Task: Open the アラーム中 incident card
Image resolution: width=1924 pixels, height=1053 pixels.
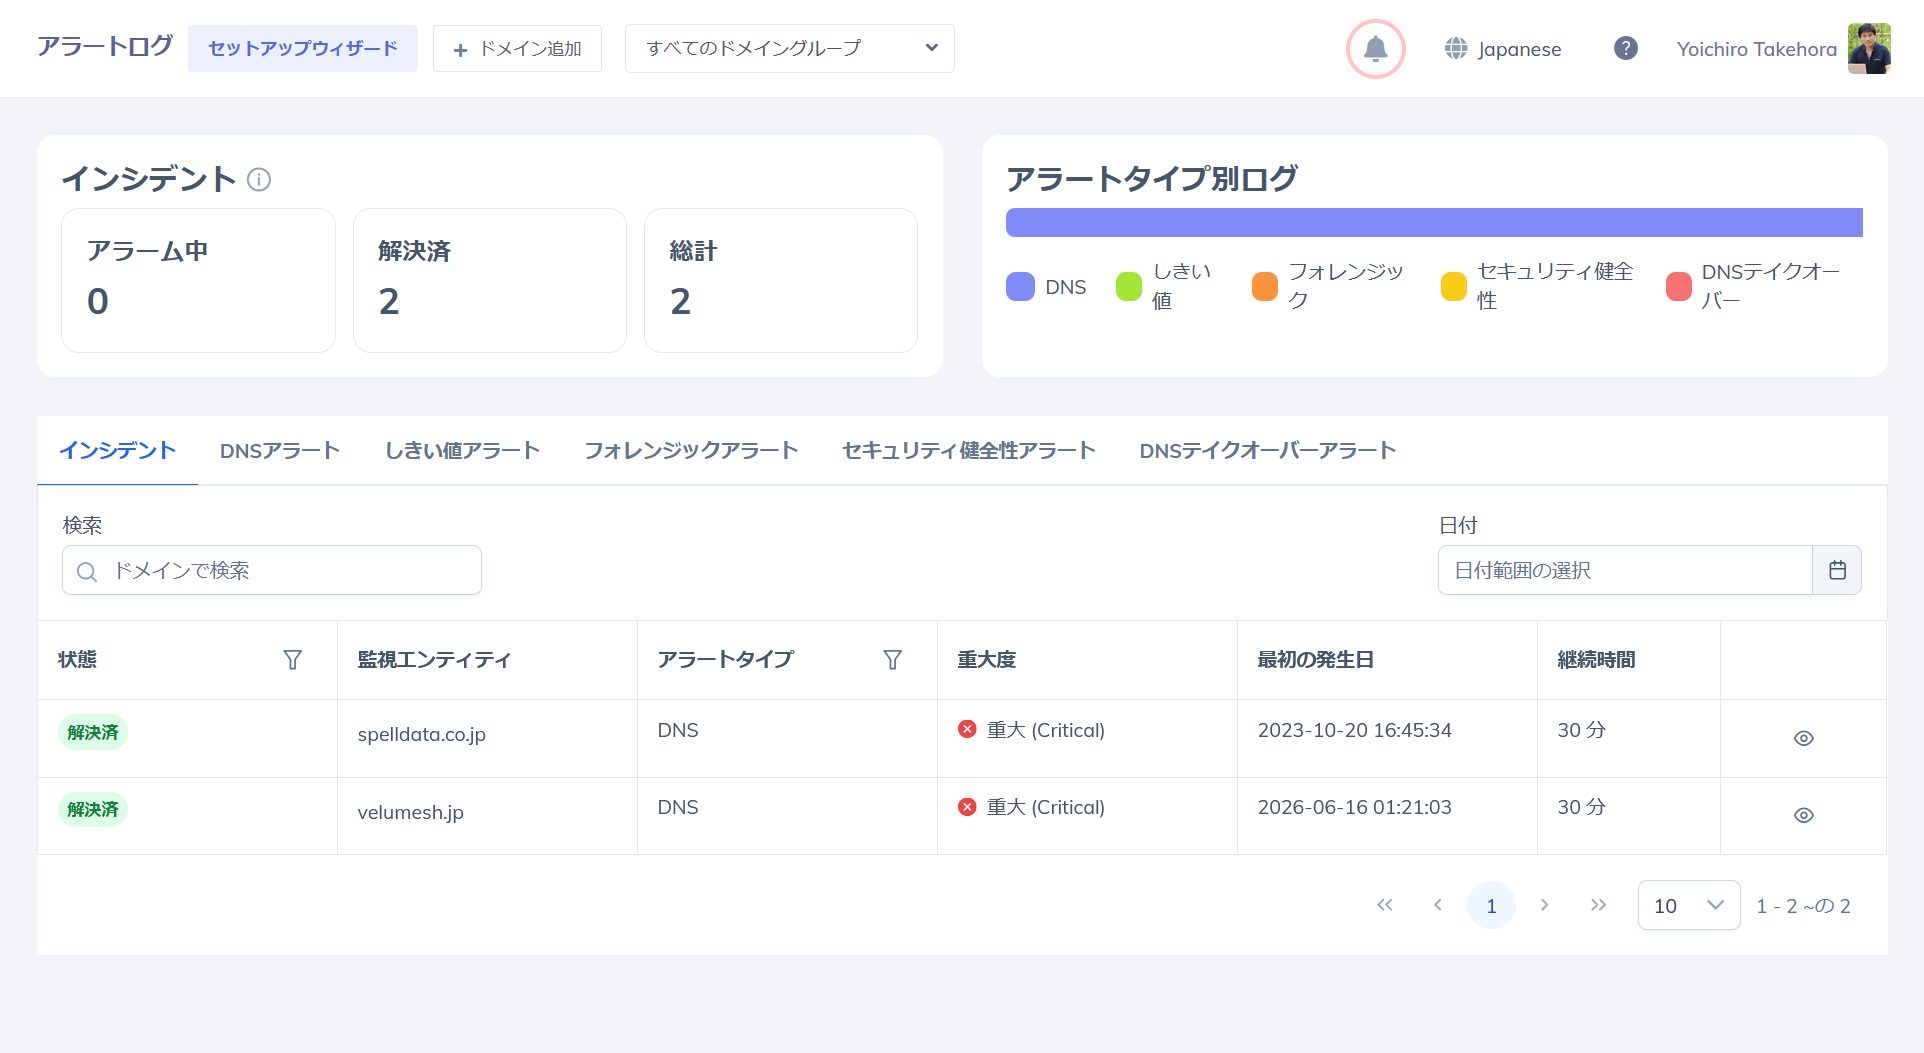Action: click(x=198, y=280)
